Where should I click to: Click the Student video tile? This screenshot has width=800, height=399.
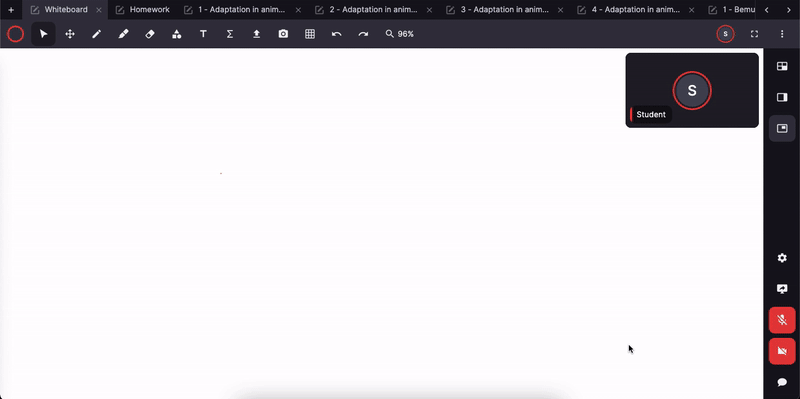pyautogui.click(x=692, y=90)
